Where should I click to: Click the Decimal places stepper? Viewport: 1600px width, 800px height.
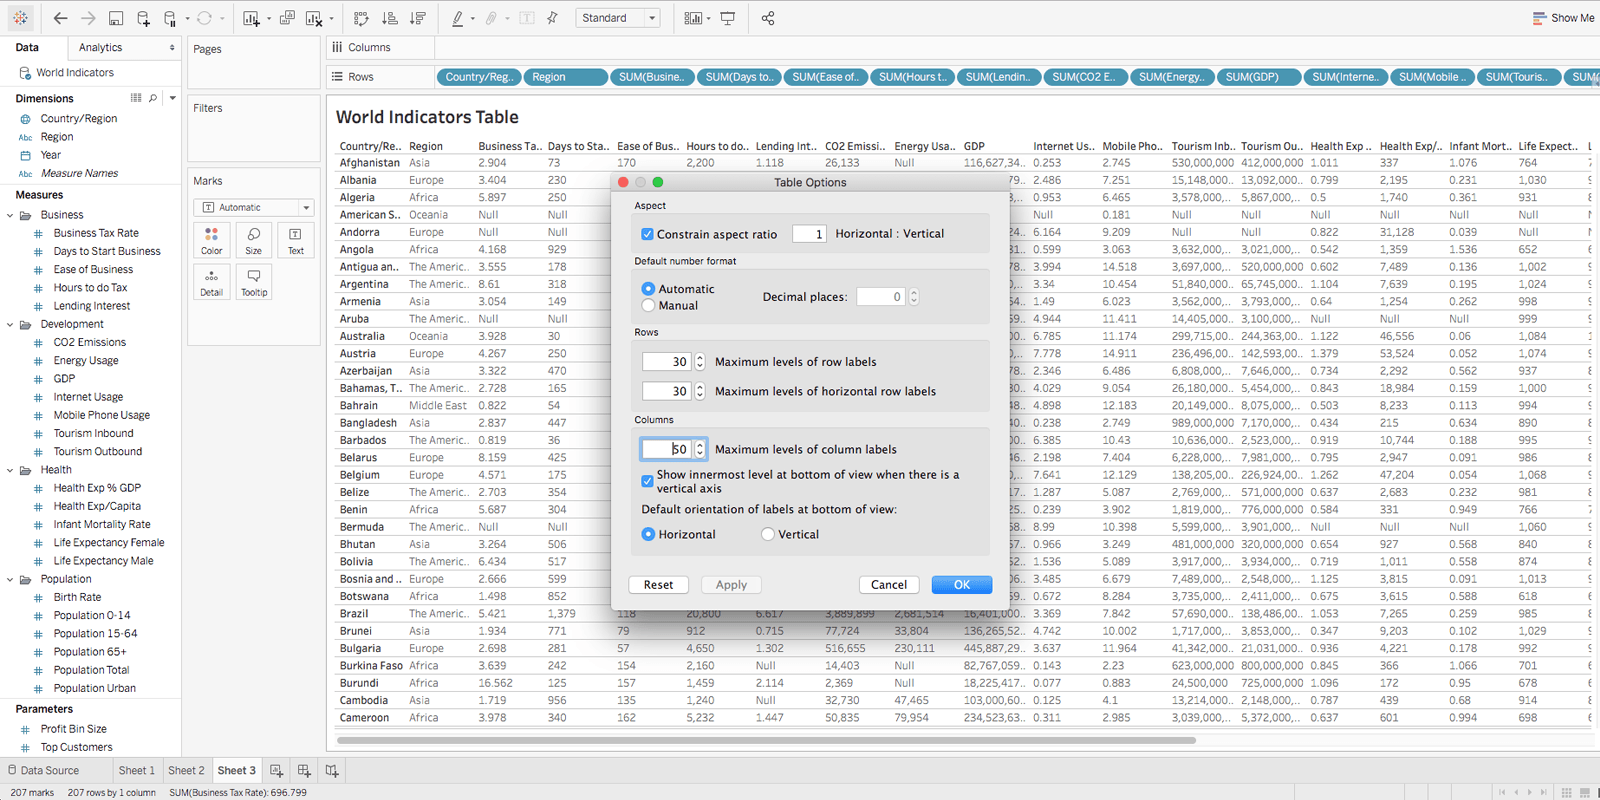914,296
